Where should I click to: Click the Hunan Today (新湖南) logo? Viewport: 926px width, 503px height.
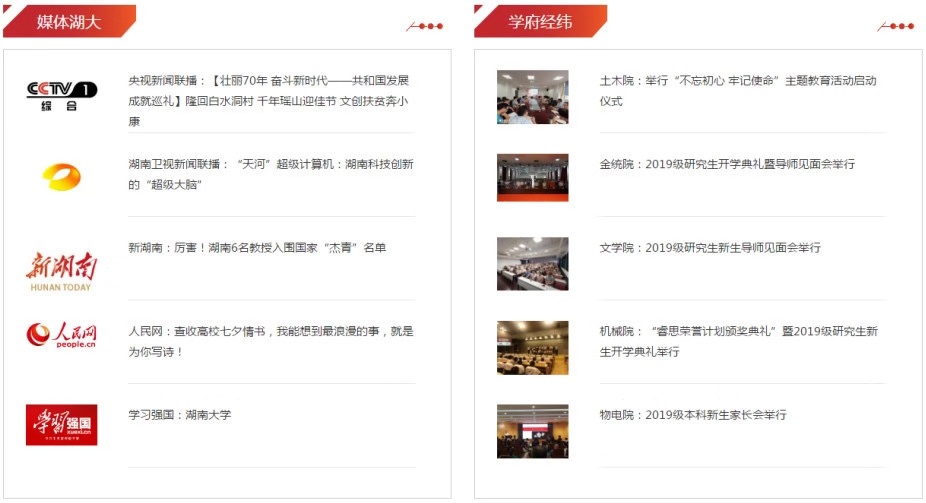click(61, 270)
